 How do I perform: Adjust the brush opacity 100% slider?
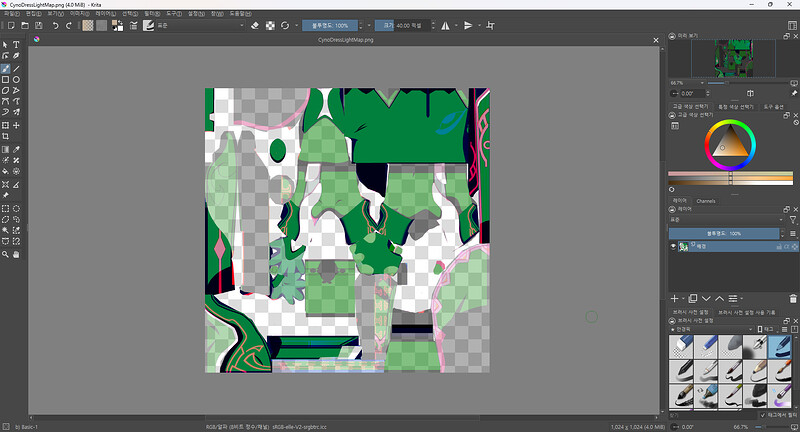(330, 26)
